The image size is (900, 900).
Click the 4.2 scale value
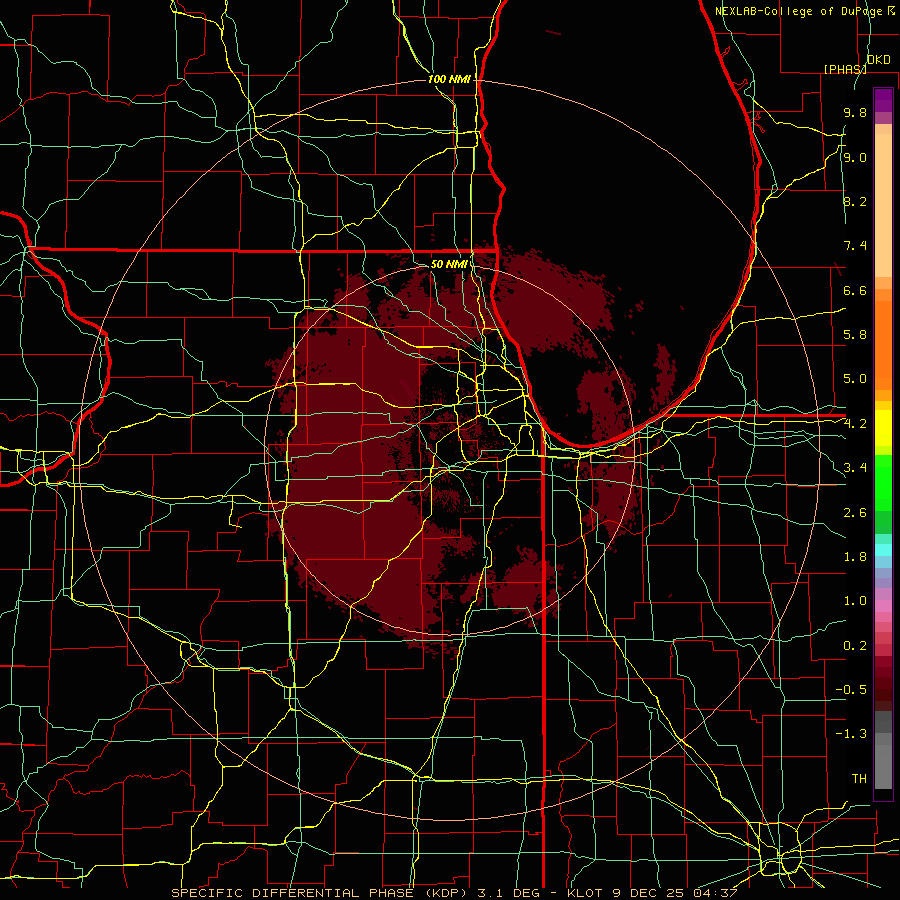[855, 424]
